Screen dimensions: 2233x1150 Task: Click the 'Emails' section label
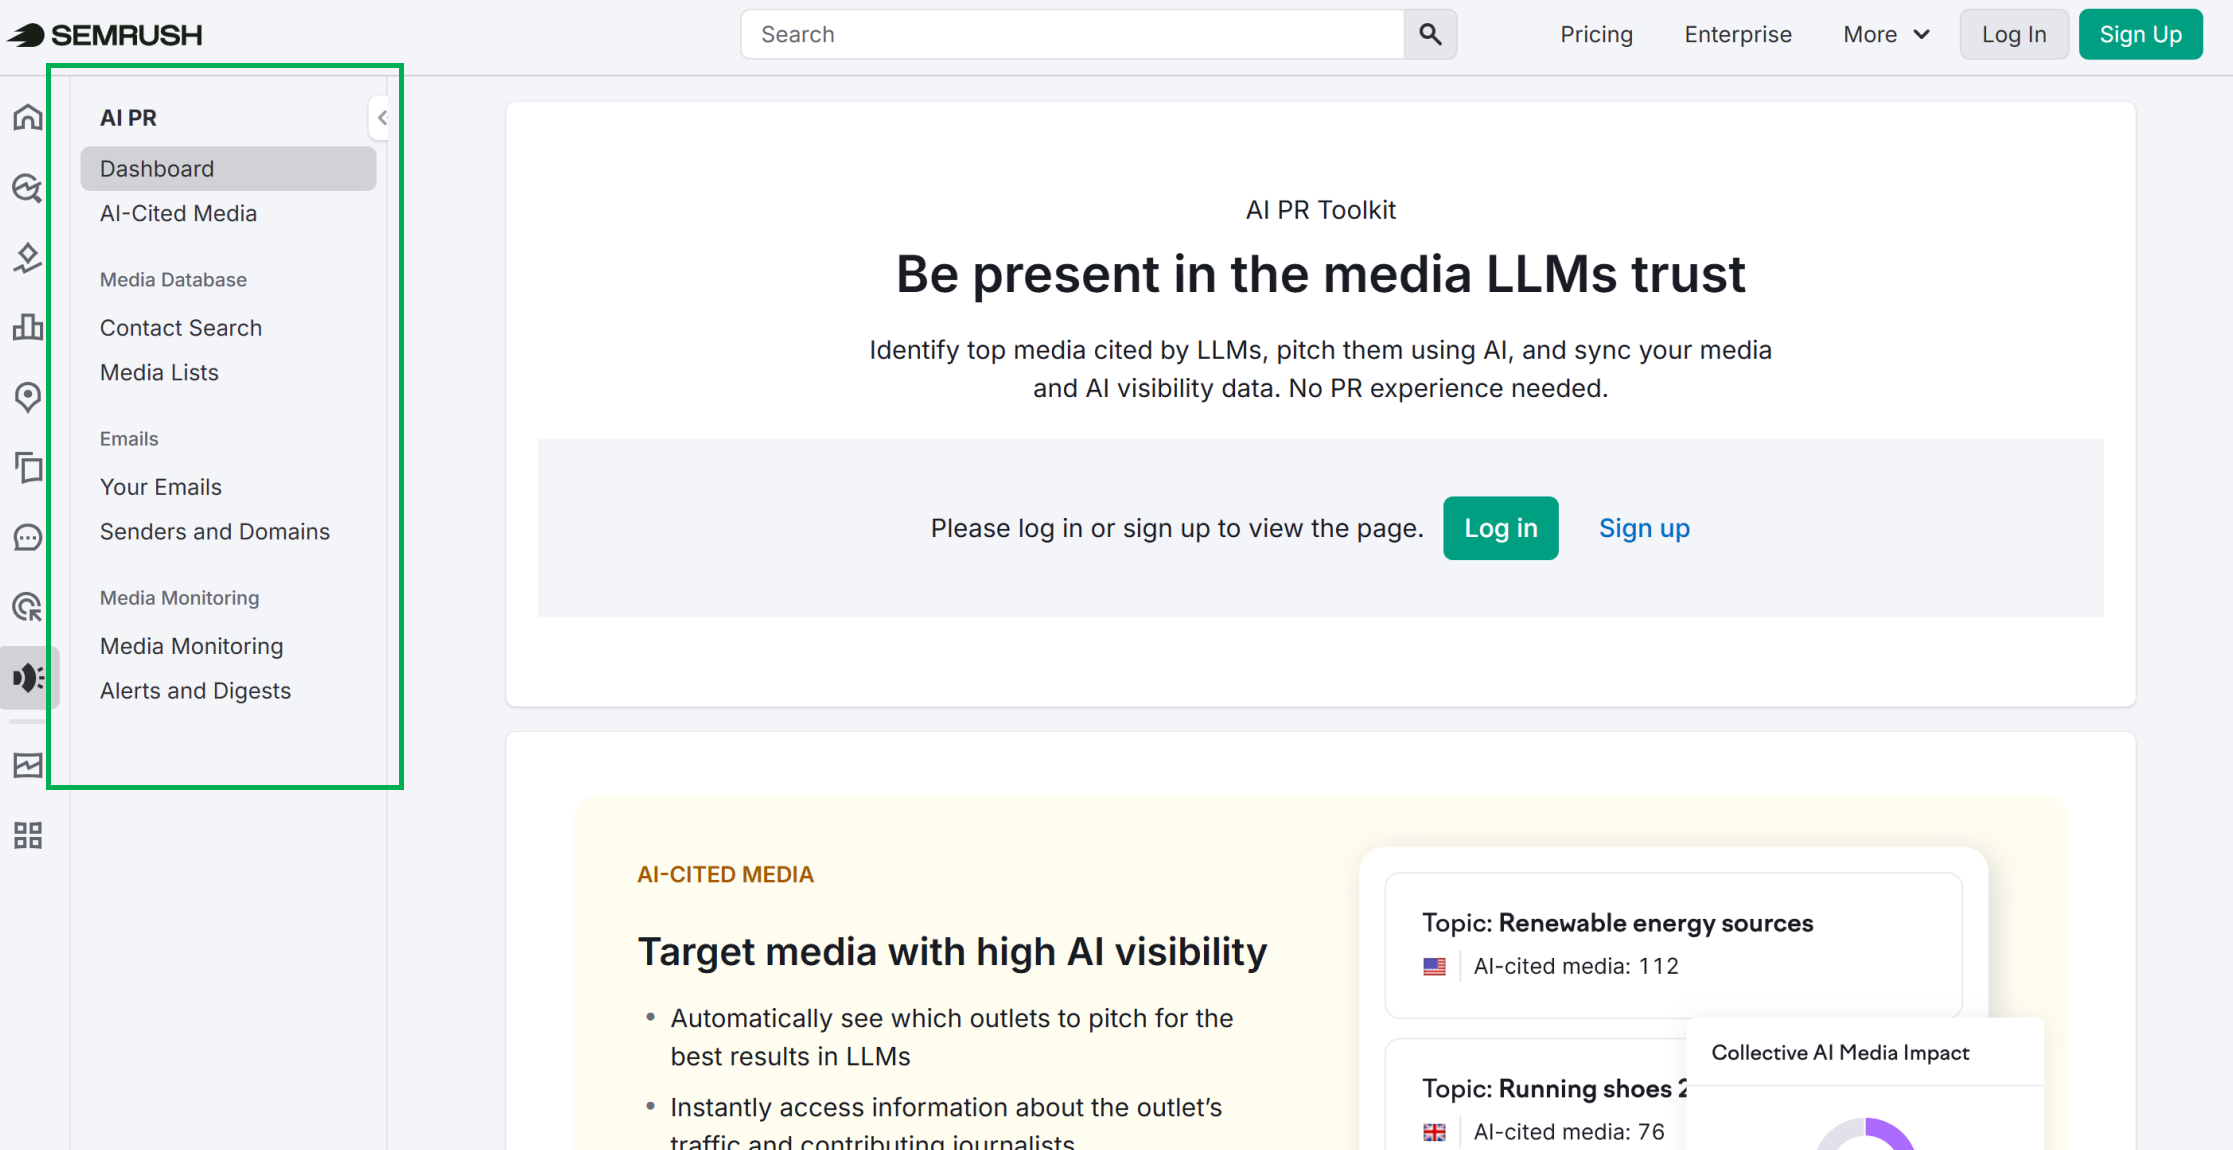[129, 439]
